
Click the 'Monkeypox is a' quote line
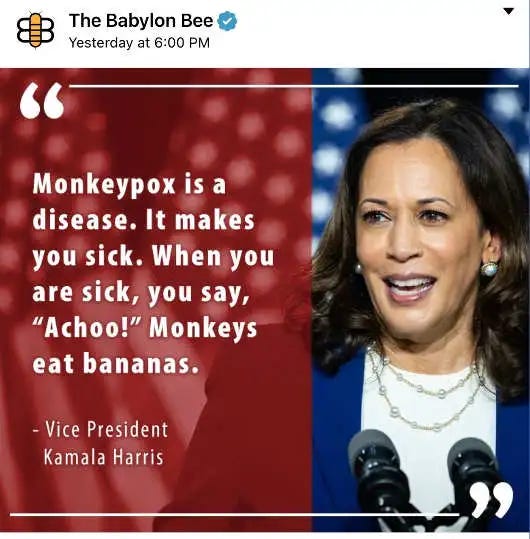tap(130, 184)
